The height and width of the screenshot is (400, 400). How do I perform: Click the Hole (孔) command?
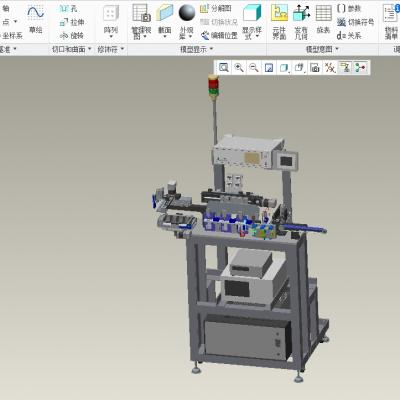[x=68, y=9]
